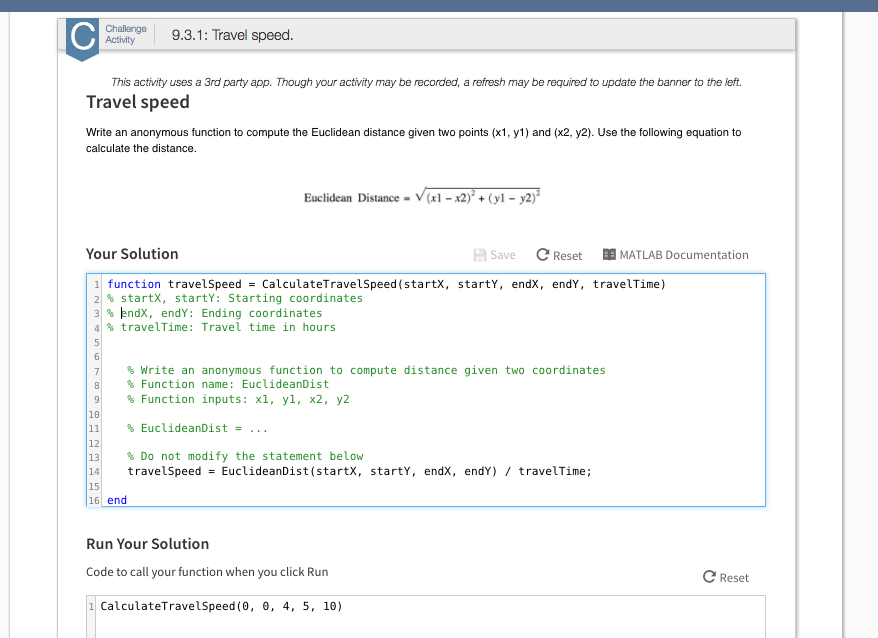This screenshot has height=638, width=878.
Task: Click the Reset circular arrow icon above code editor
Action: (x=543, y=255)
